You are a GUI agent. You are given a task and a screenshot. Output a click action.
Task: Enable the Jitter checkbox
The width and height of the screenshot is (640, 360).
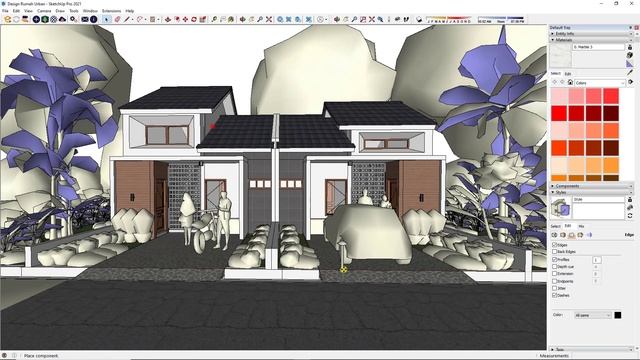tap(555, 288)
